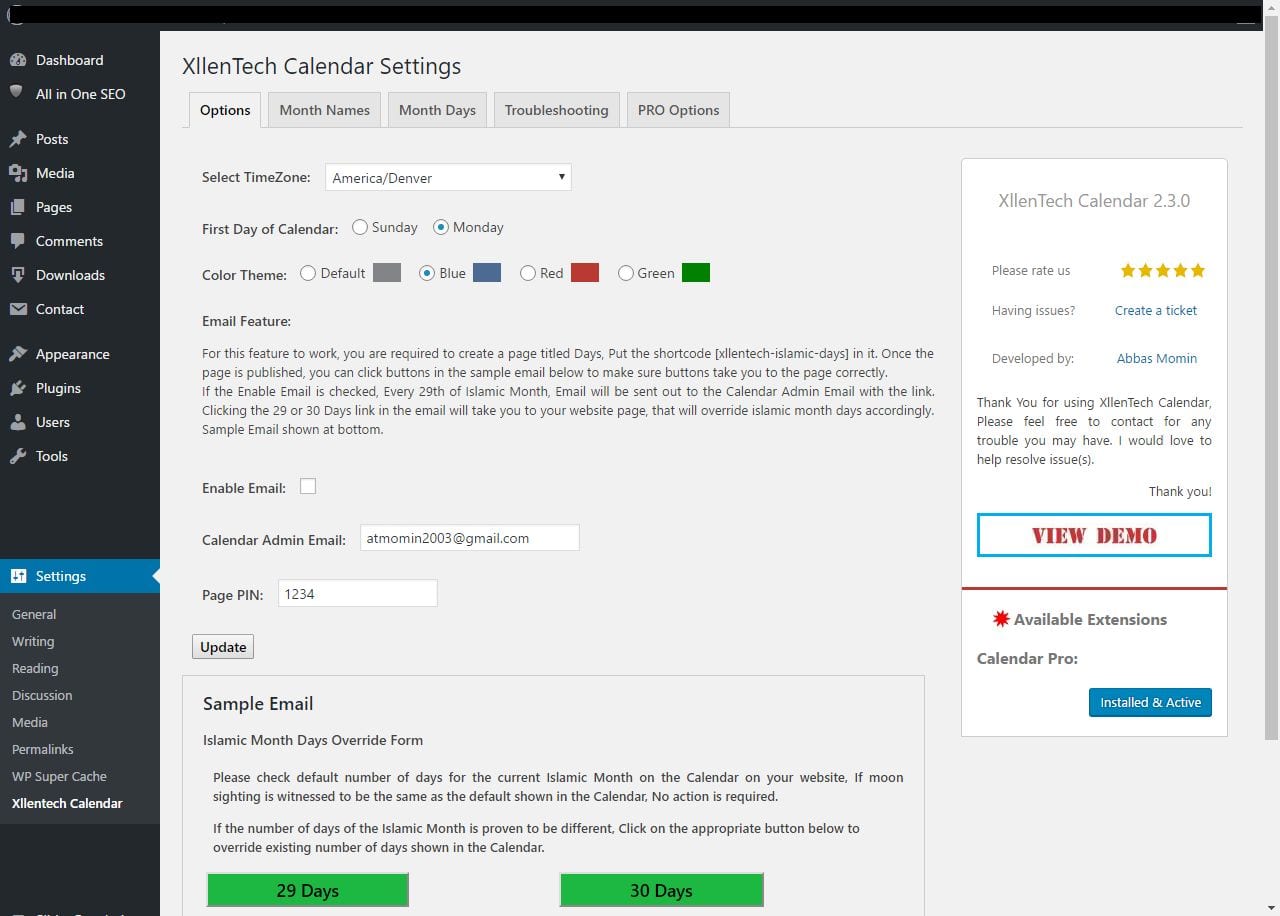Click the Appearance paintbrush icon
The width and height of the screenshot is (1280, 916).
point(17,354)
